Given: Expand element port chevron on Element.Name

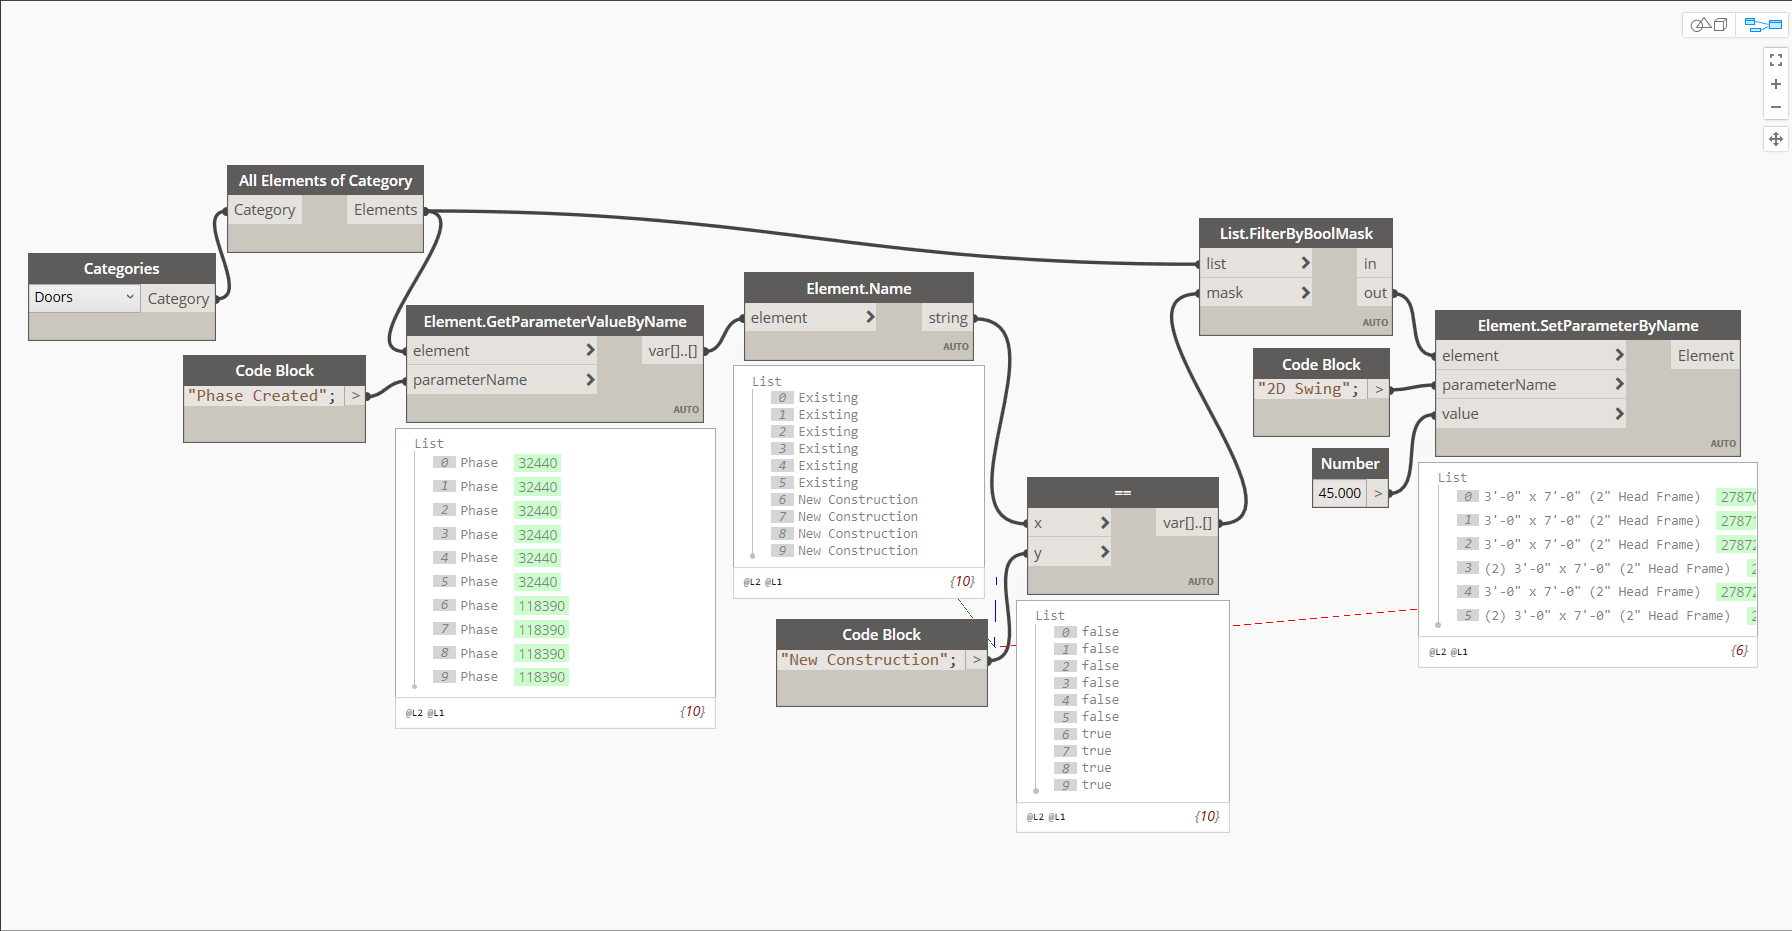Looking at the screenshot, I should click(x=870, y=317).
